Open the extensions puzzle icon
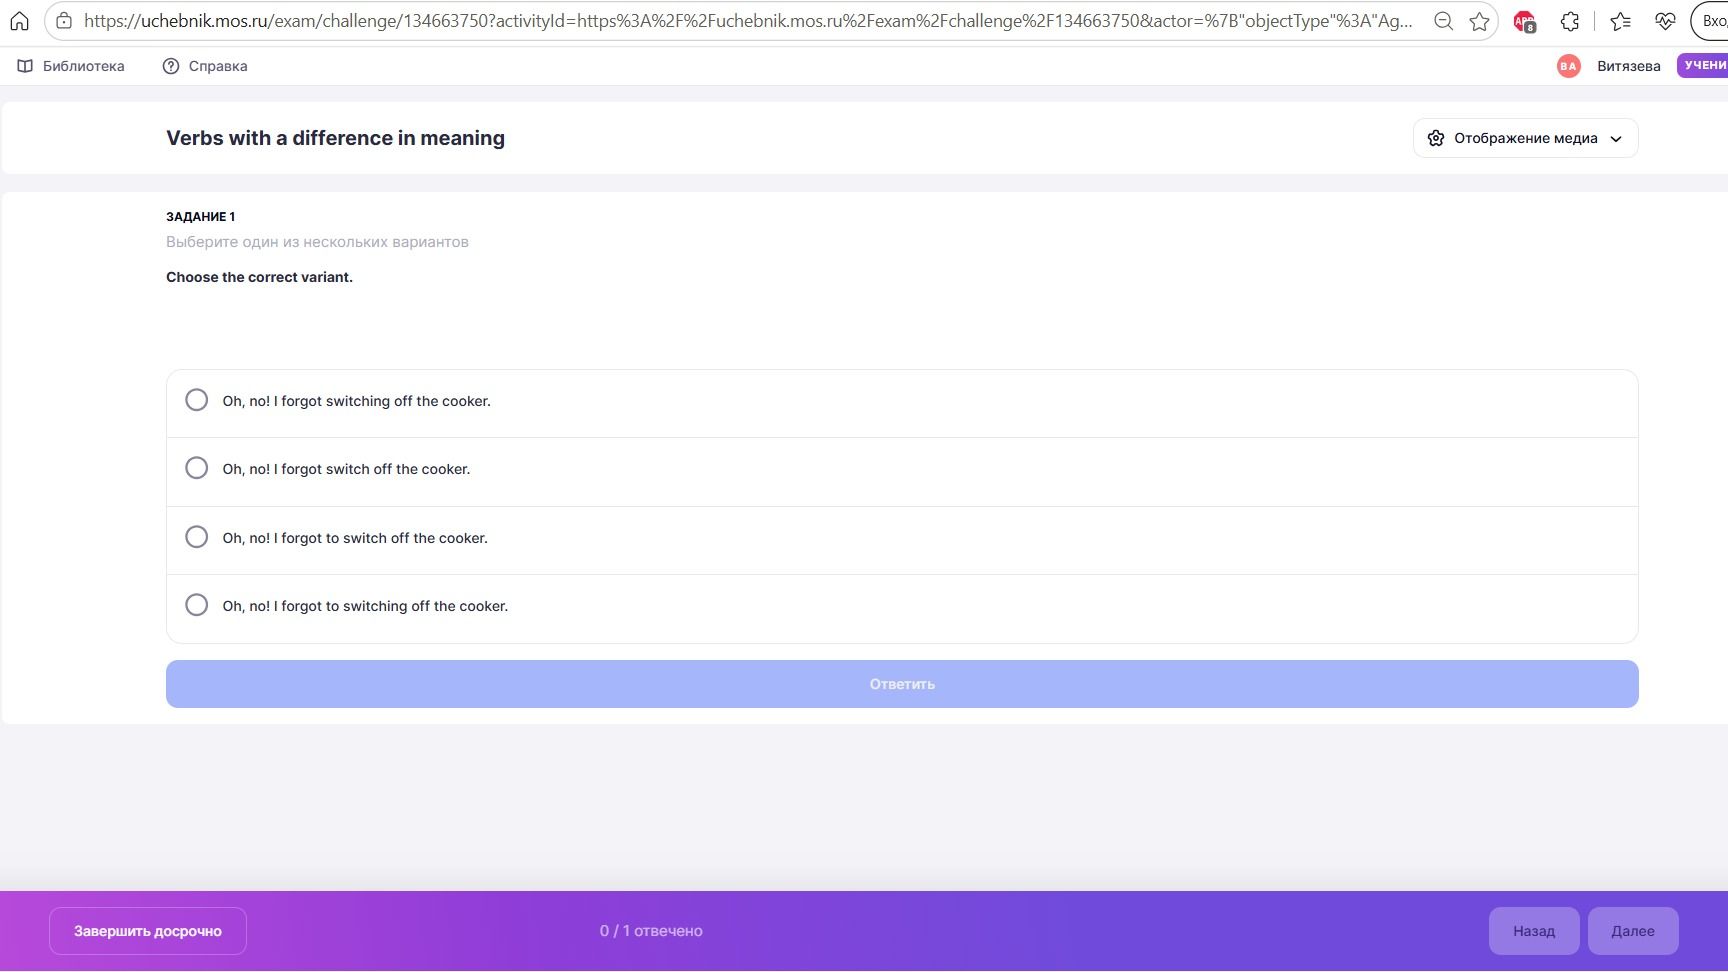 point(1570,21)
